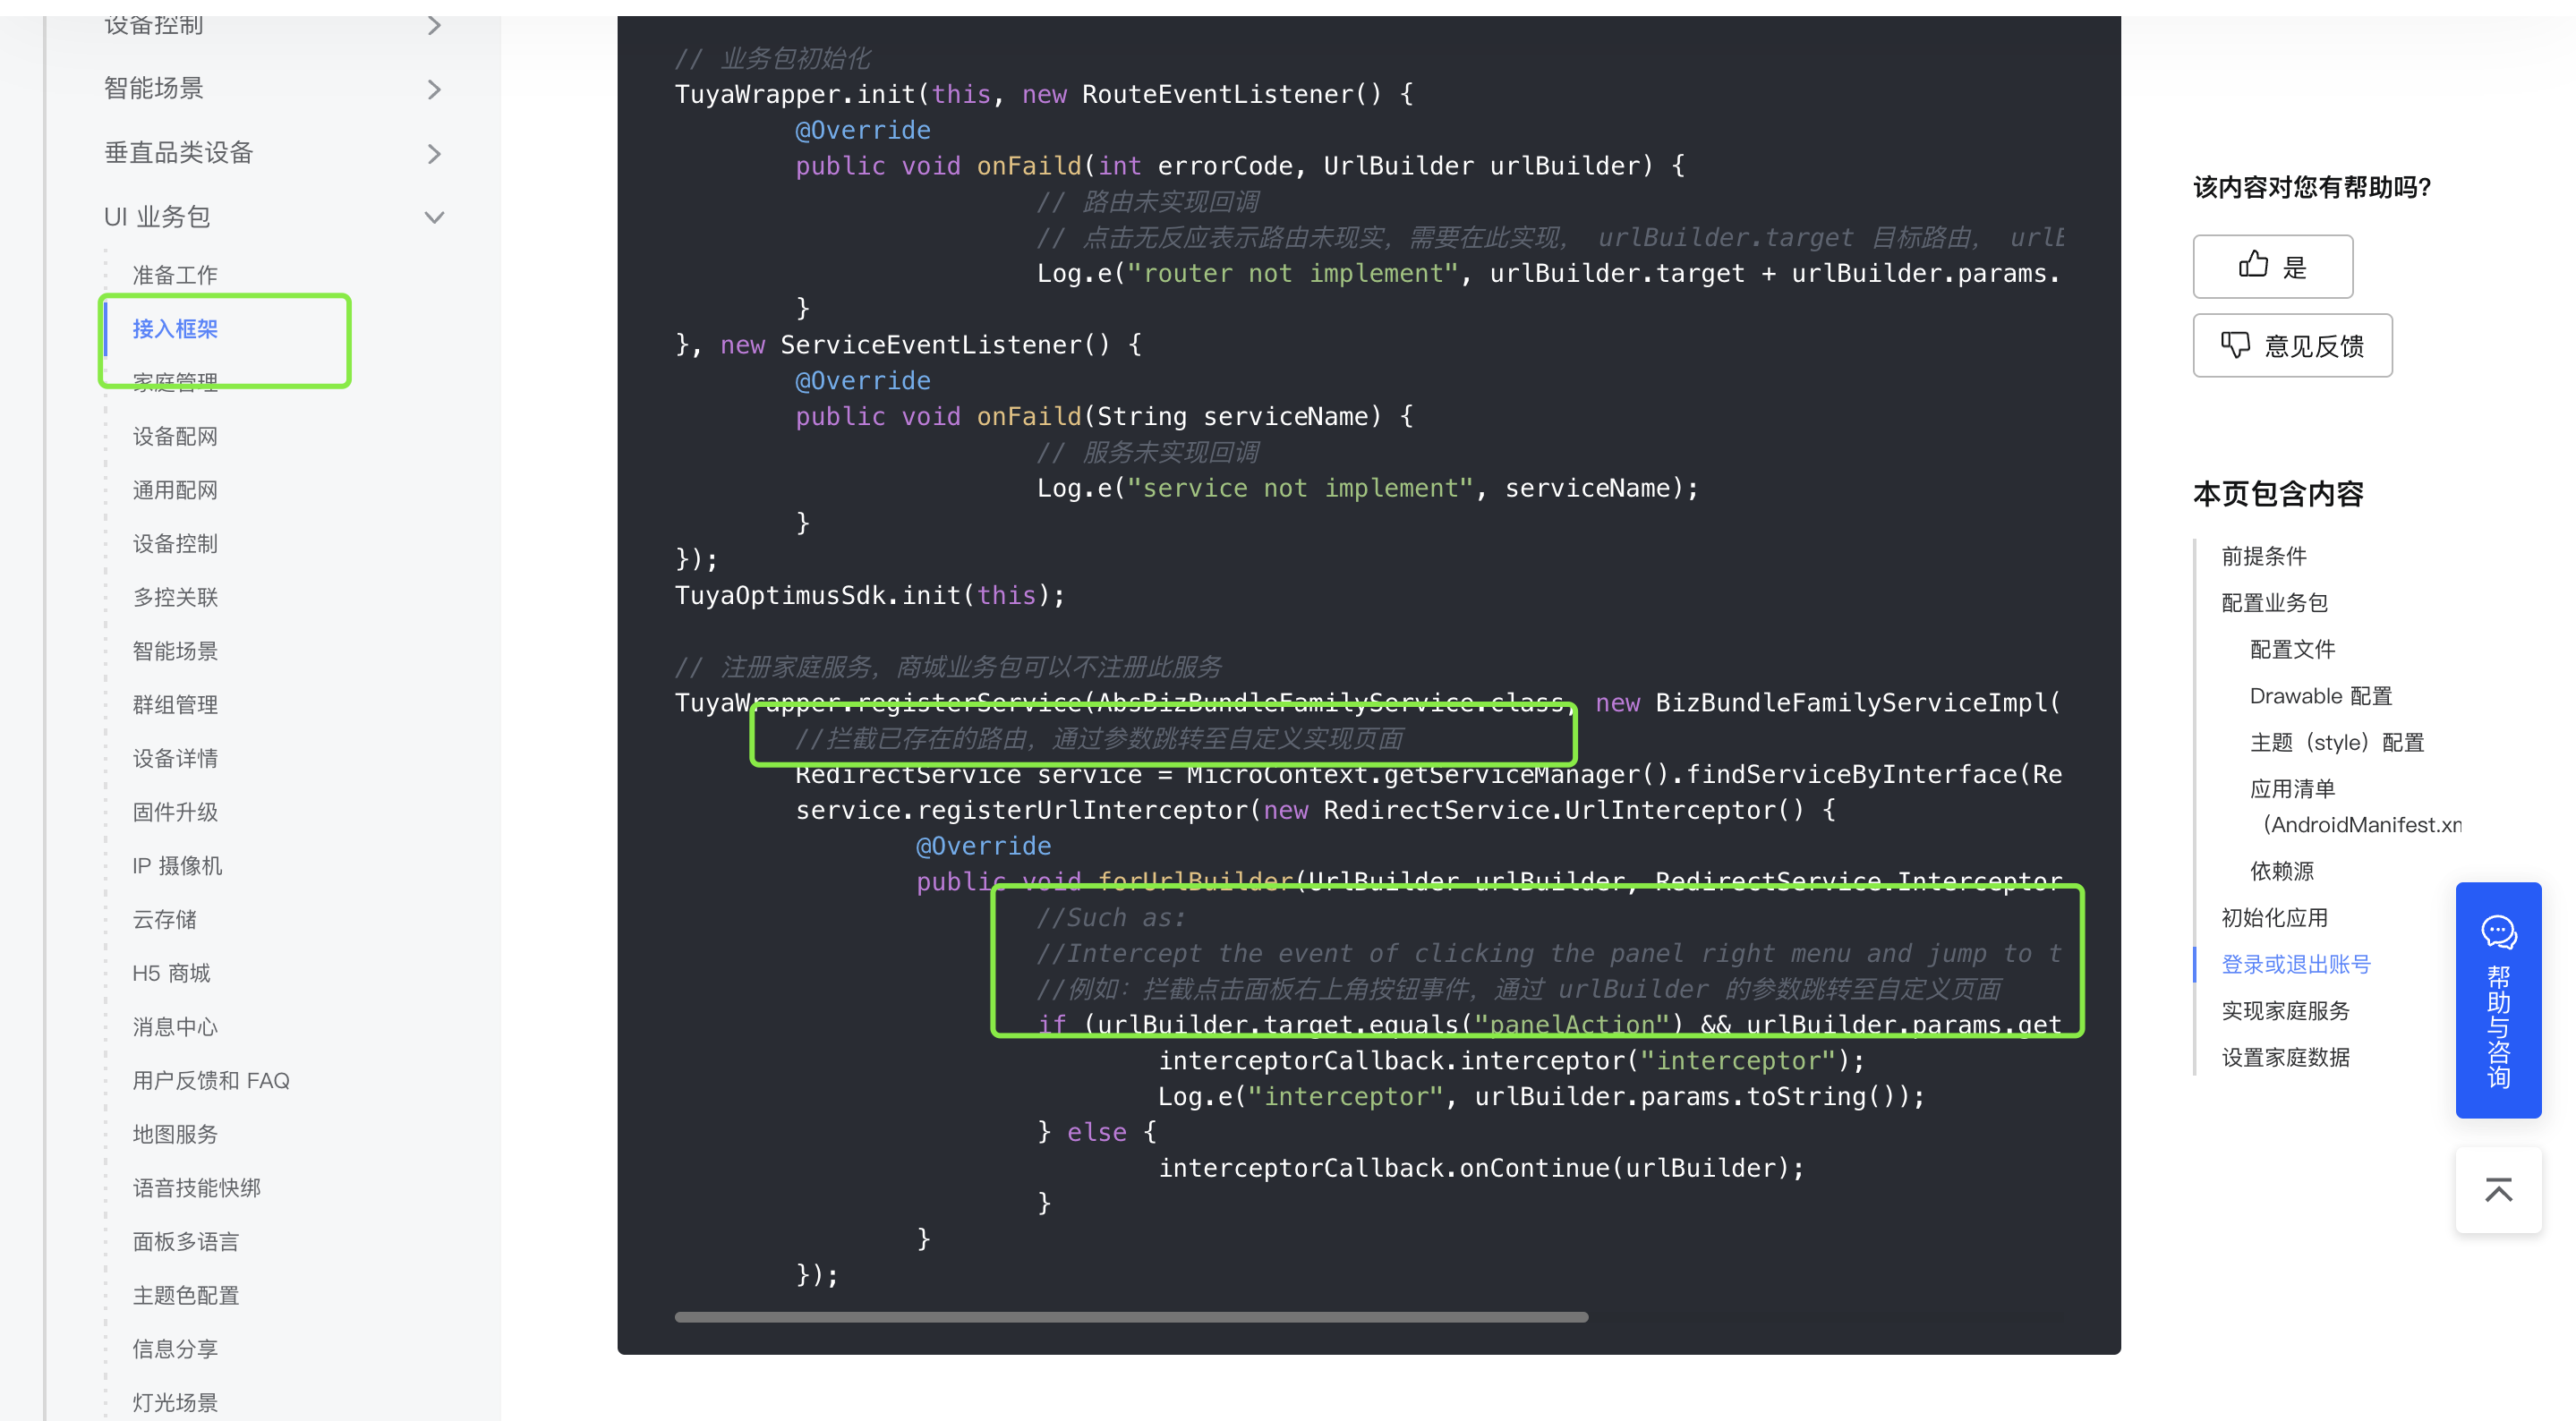
Task: Open 智能场景 top-level section
Action: [x=154, y=88]
